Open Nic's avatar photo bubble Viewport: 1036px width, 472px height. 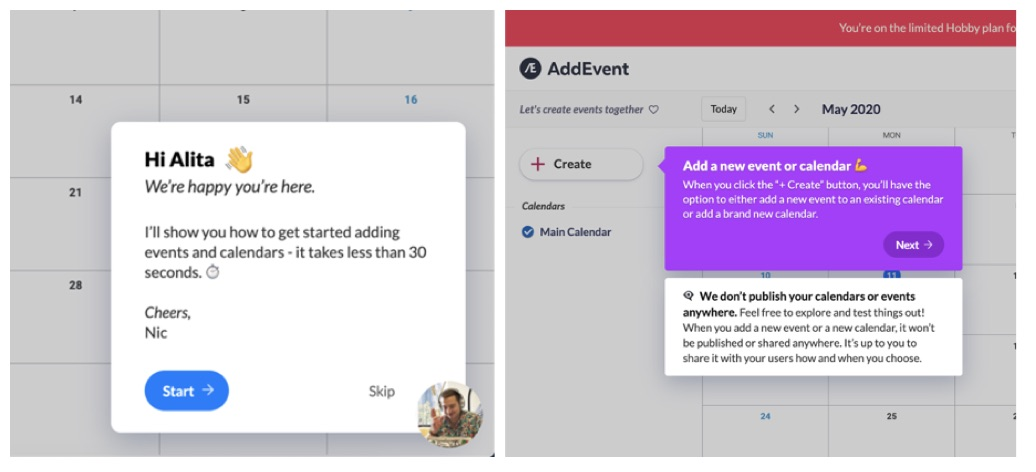coord(450,414)
